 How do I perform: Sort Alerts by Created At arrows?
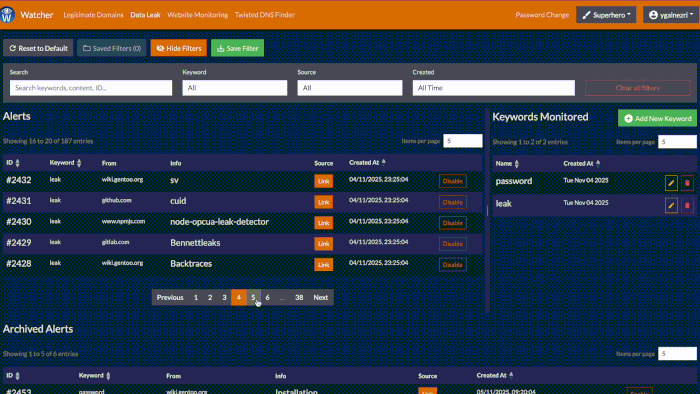(x=383, y=162)
